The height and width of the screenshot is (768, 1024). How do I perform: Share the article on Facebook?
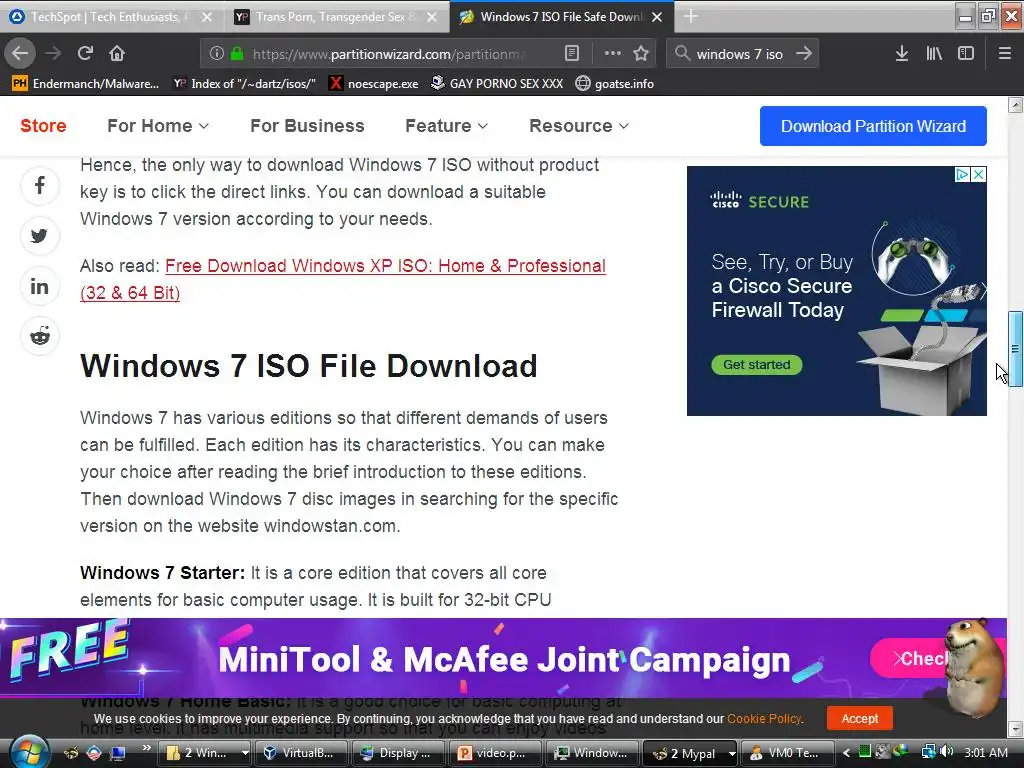pyautogui.click(x=40, y=186)
